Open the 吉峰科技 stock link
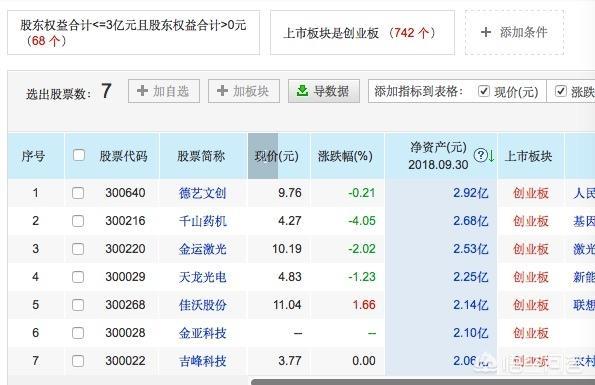This screenshot has height=385, width=595. point(202,361)
